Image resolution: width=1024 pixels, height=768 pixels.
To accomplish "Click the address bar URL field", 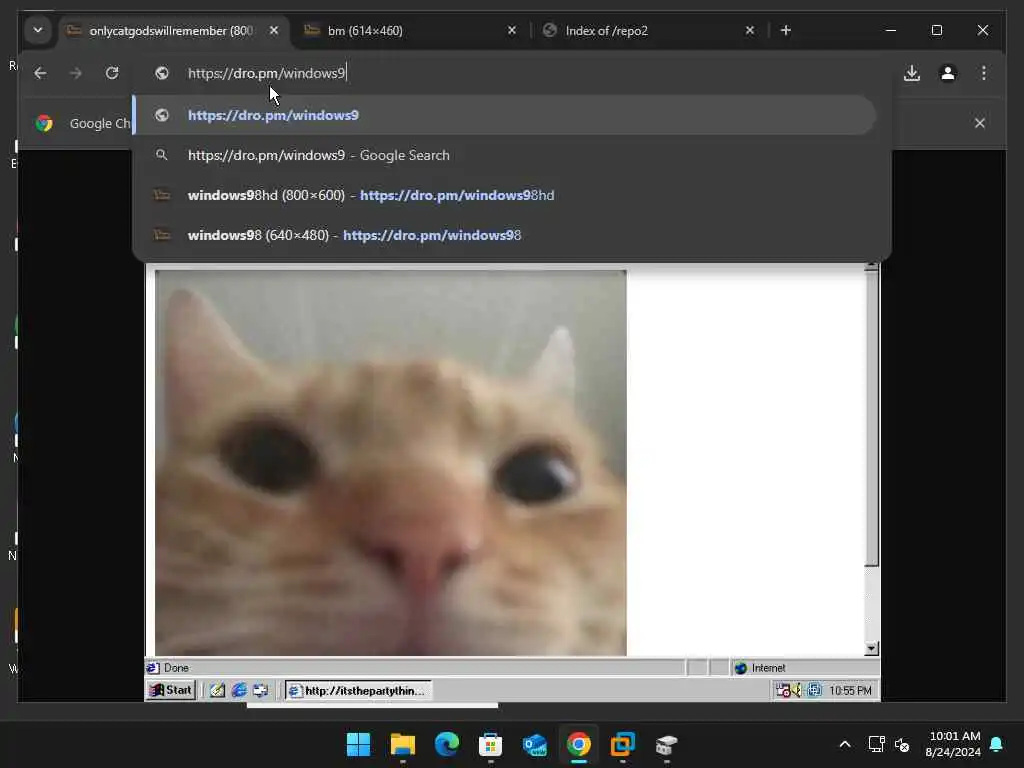I will (x=512, y=73).
